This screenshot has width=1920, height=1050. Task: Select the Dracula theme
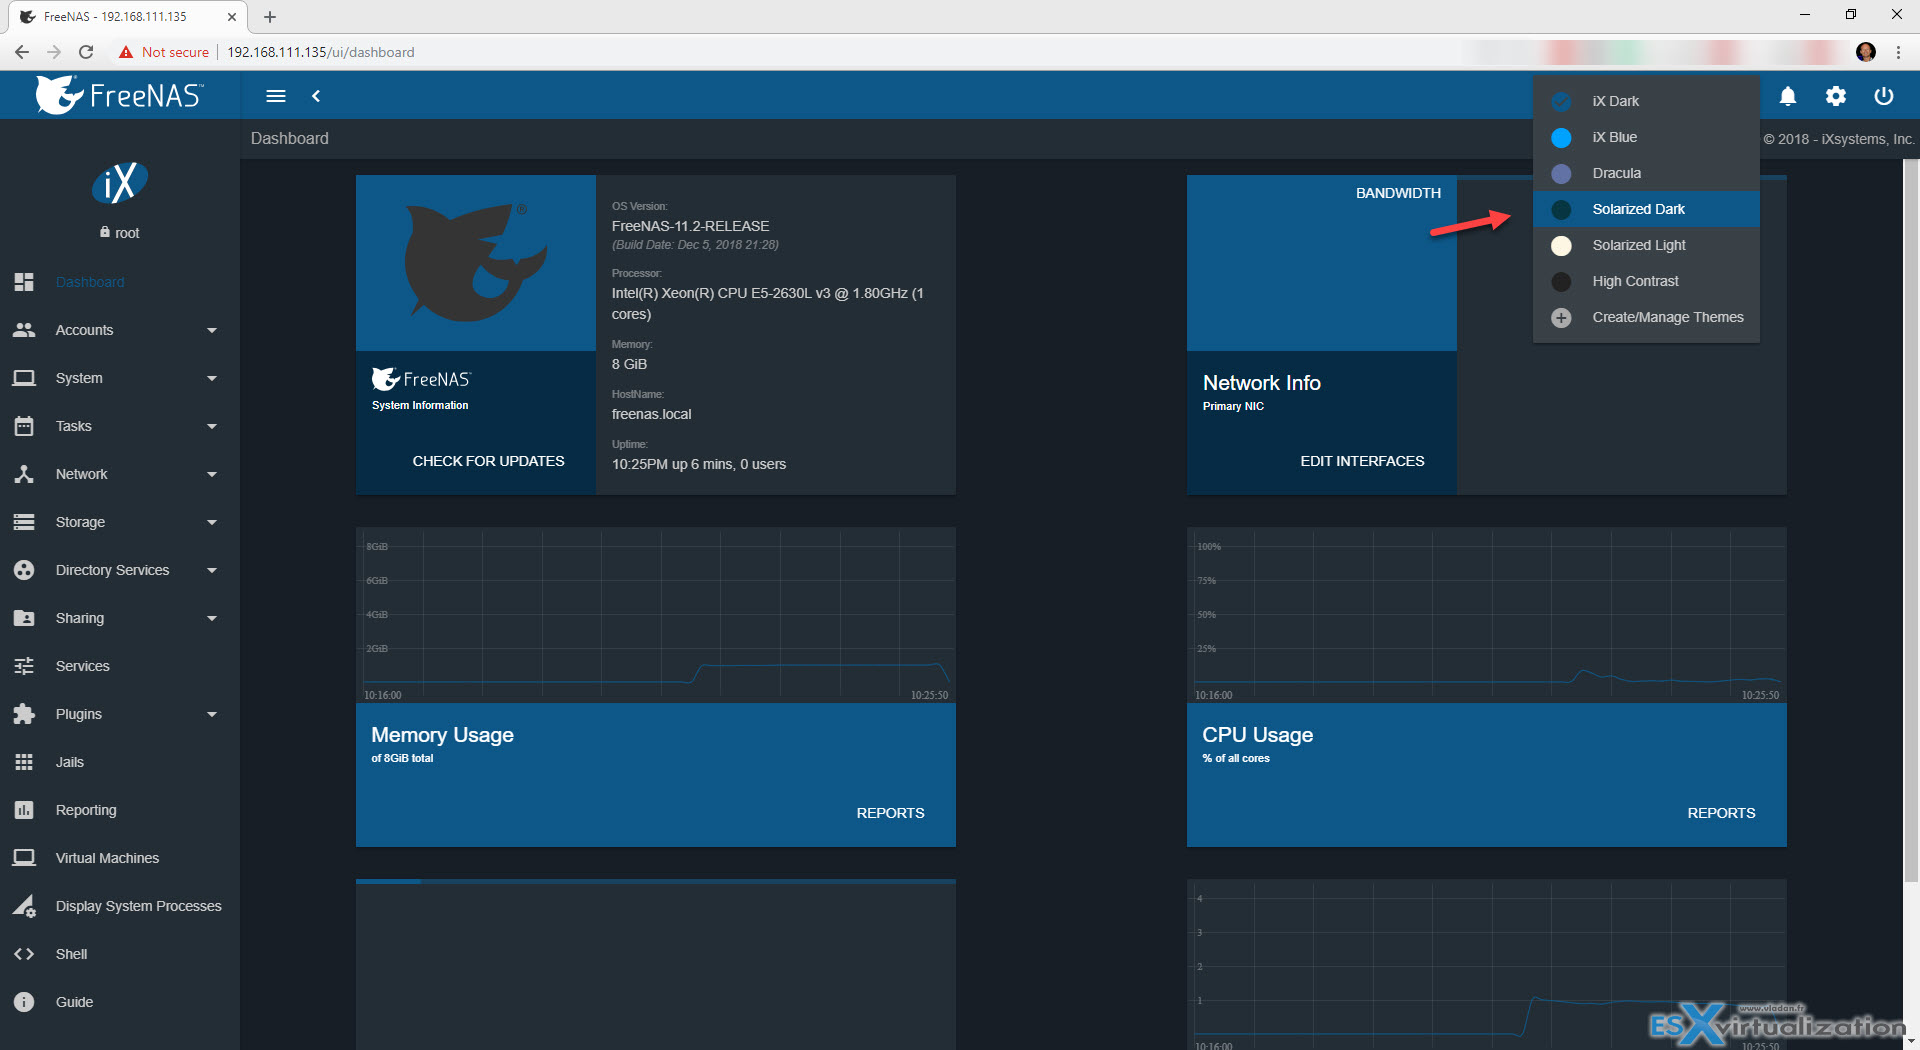click(x=1646, y=173)
